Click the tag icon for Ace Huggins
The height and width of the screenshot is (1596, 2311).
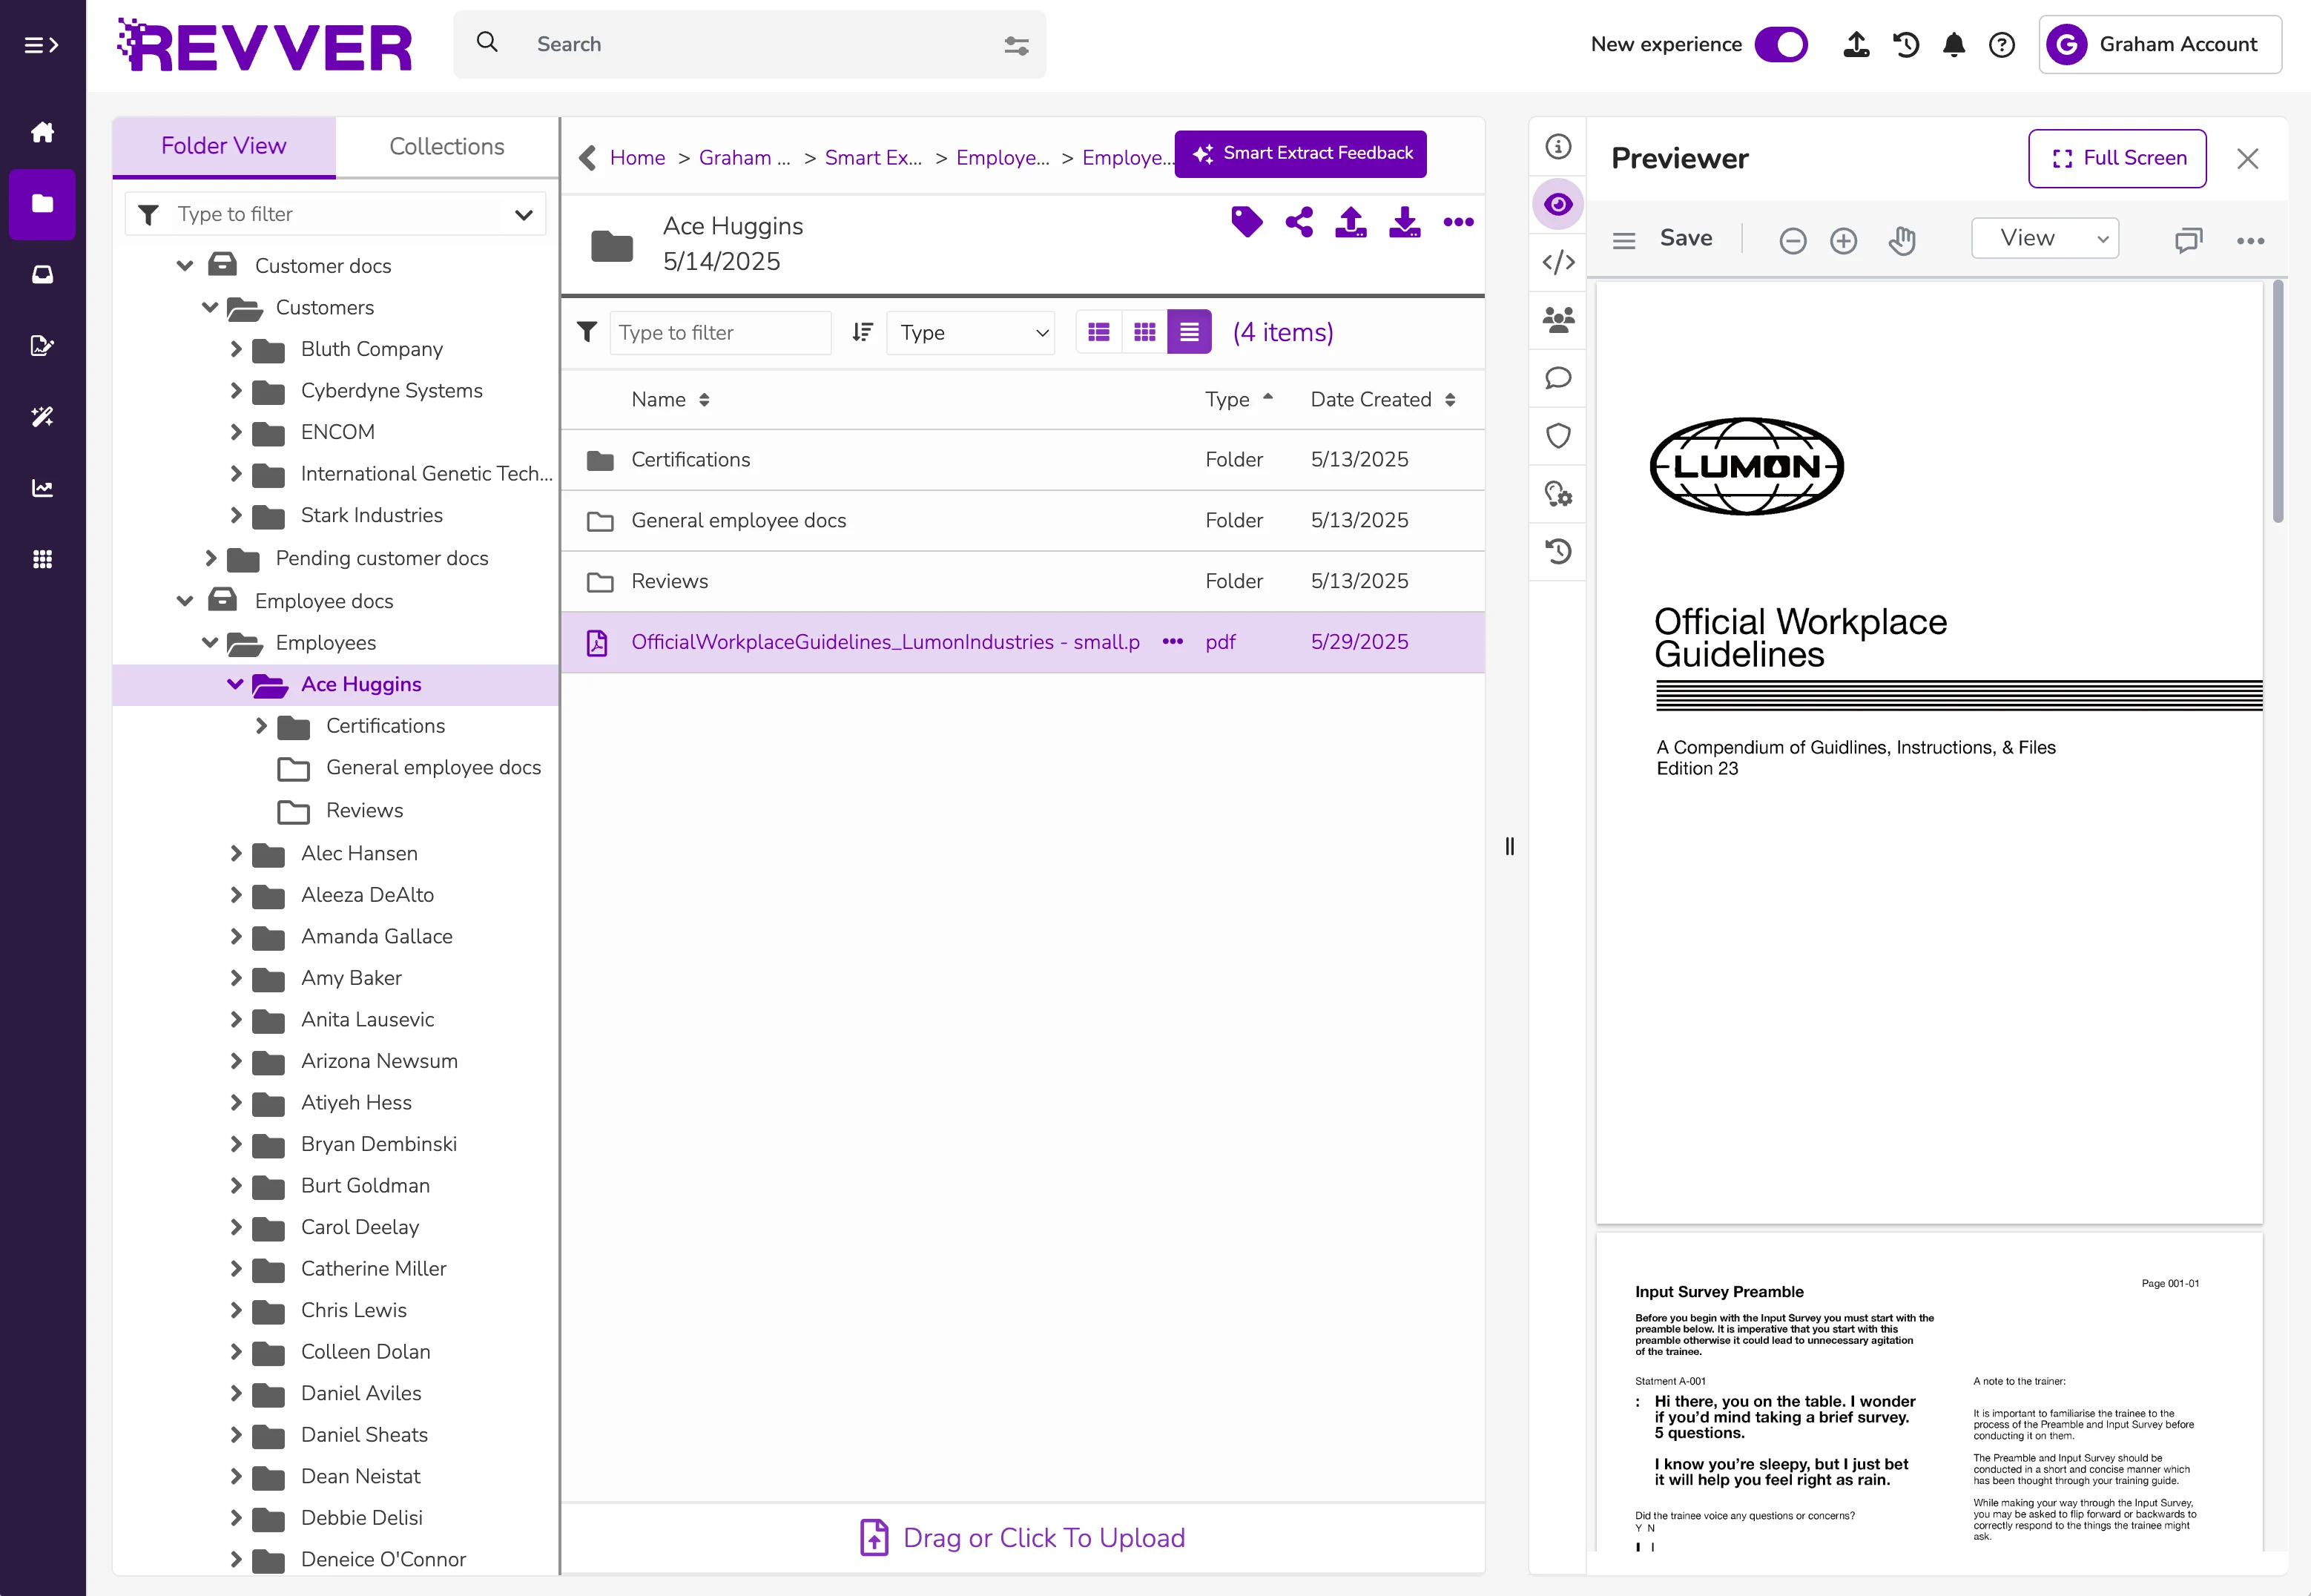pos(1246,222)
